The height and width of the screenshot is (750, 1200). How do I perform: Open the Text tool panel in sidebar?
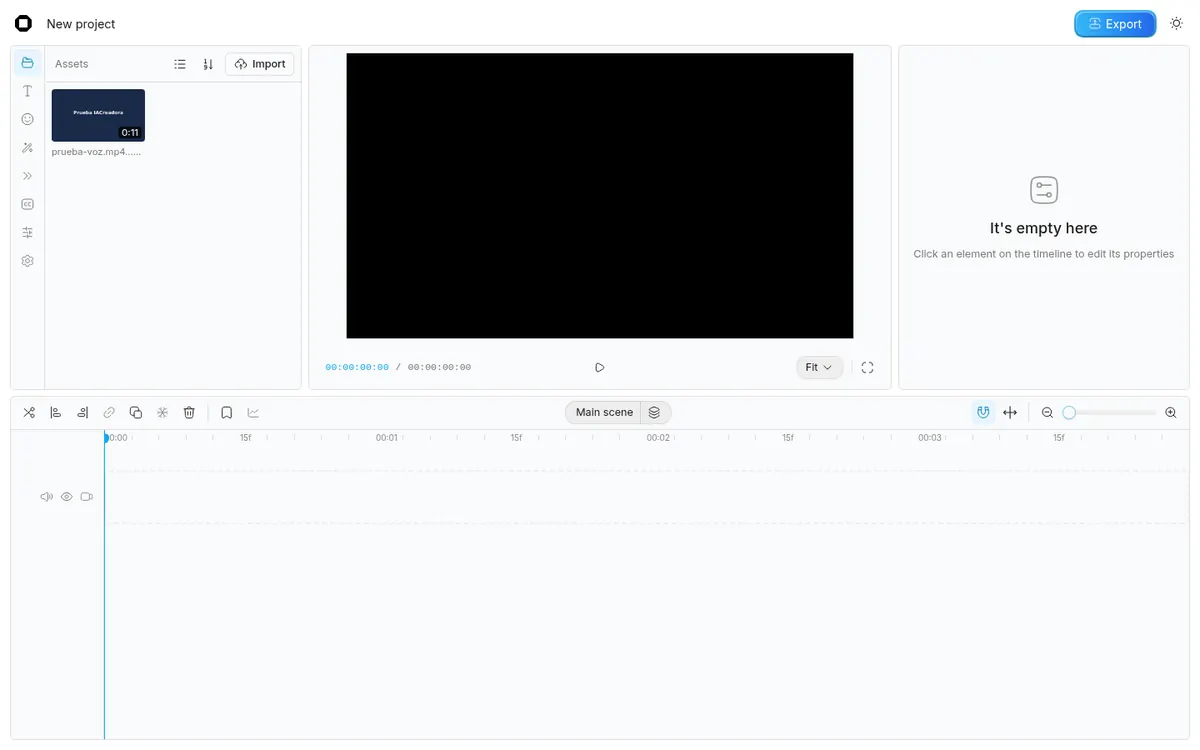(28, 91)
